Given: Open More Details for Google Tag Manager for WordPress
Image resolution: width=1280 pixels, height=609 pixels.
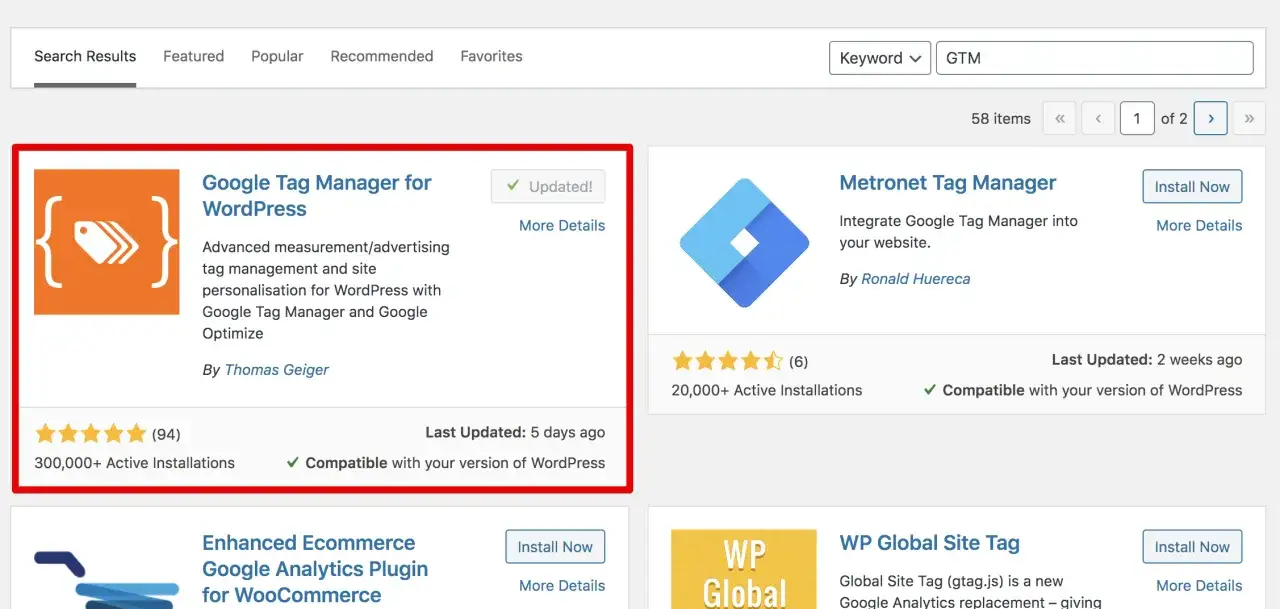Looking at the screenshot, I should pyautogui.click(x=562, y=226).
